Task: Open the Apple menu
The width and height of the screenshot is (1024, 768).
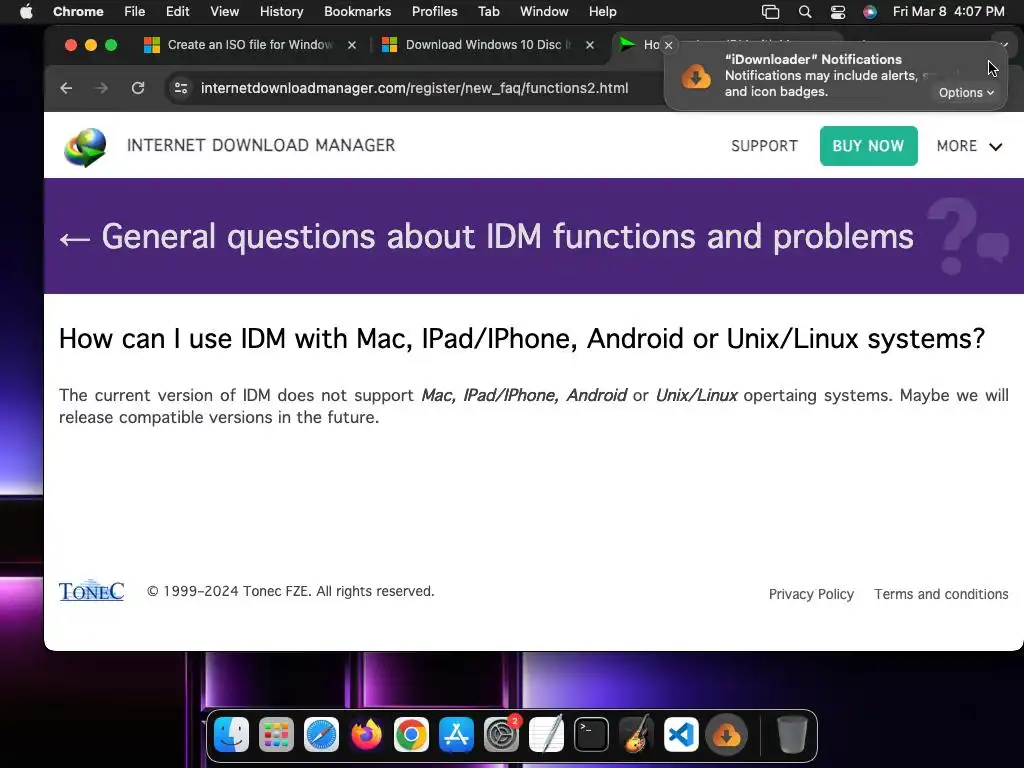Action: pos(26,12)
